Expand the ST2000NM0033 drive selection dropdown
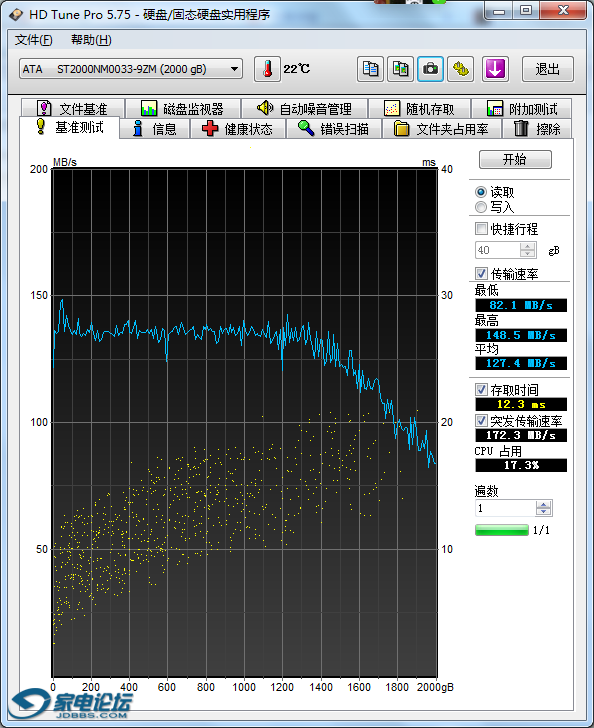 click(x=235, y=69)
